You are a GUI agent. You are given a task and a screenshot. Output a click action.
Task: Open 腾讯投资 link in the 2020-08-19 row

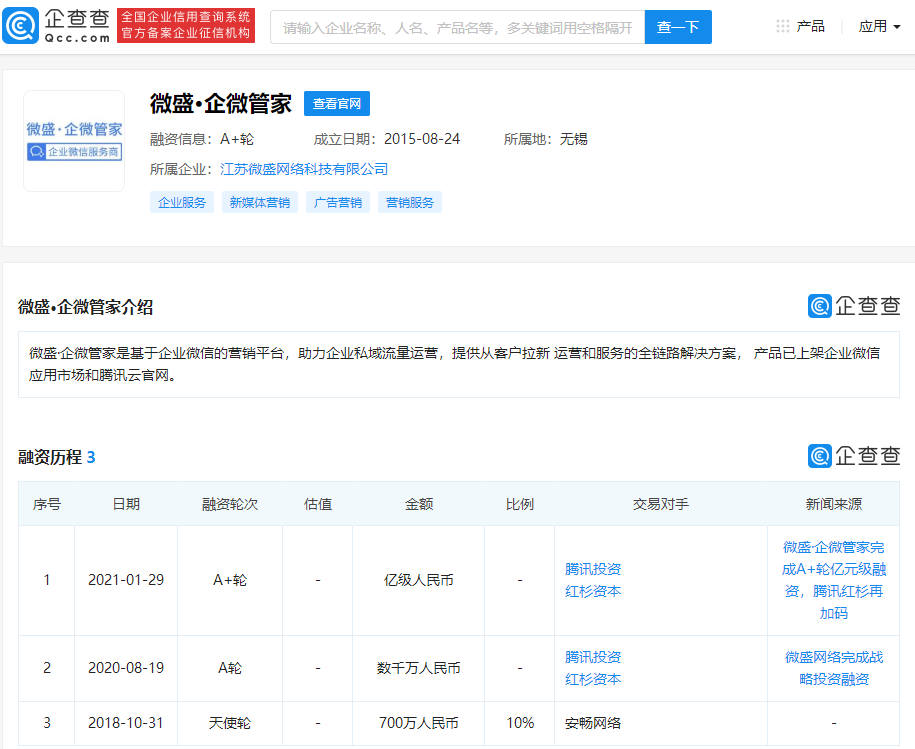pos(593,657)
